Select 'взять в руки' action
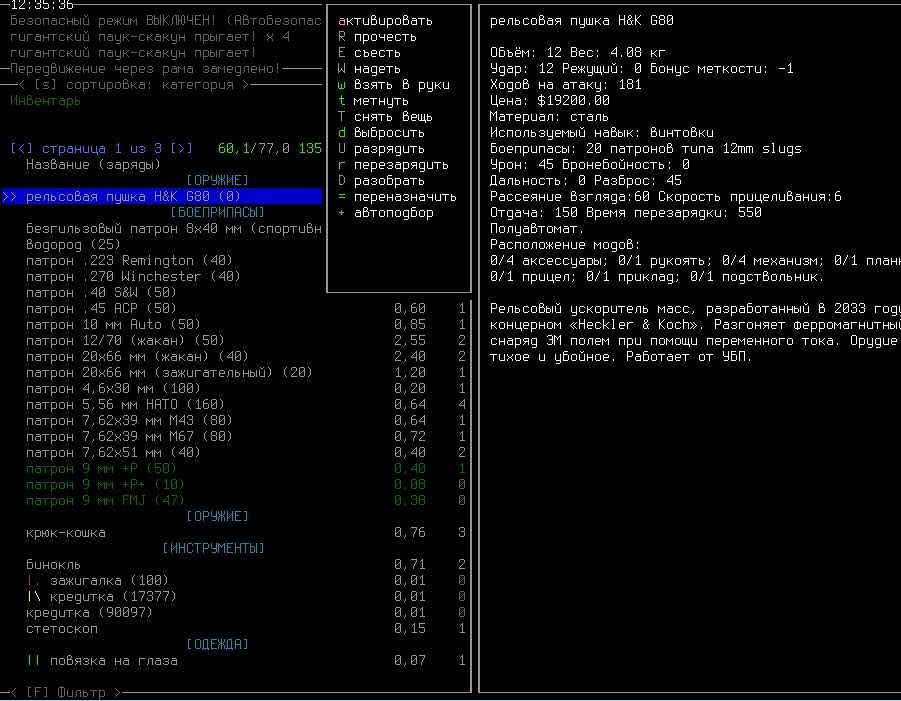This screenshot has height=701, width=901. coord(393,85)
